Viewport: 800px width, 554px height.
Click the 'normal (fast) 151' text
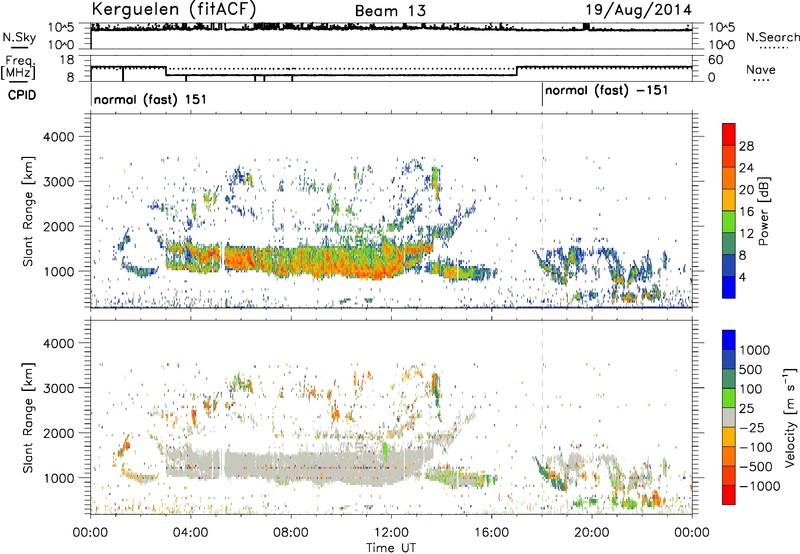(x=150, y=99)
